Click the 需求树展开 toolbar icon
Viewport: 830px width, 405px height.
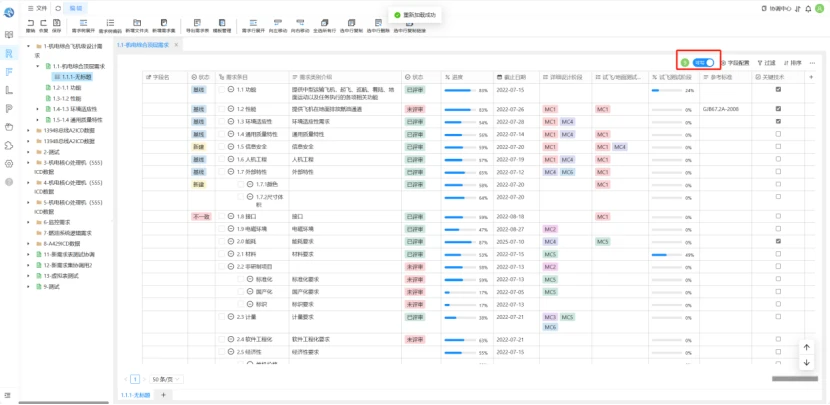(x=83, y=23)
